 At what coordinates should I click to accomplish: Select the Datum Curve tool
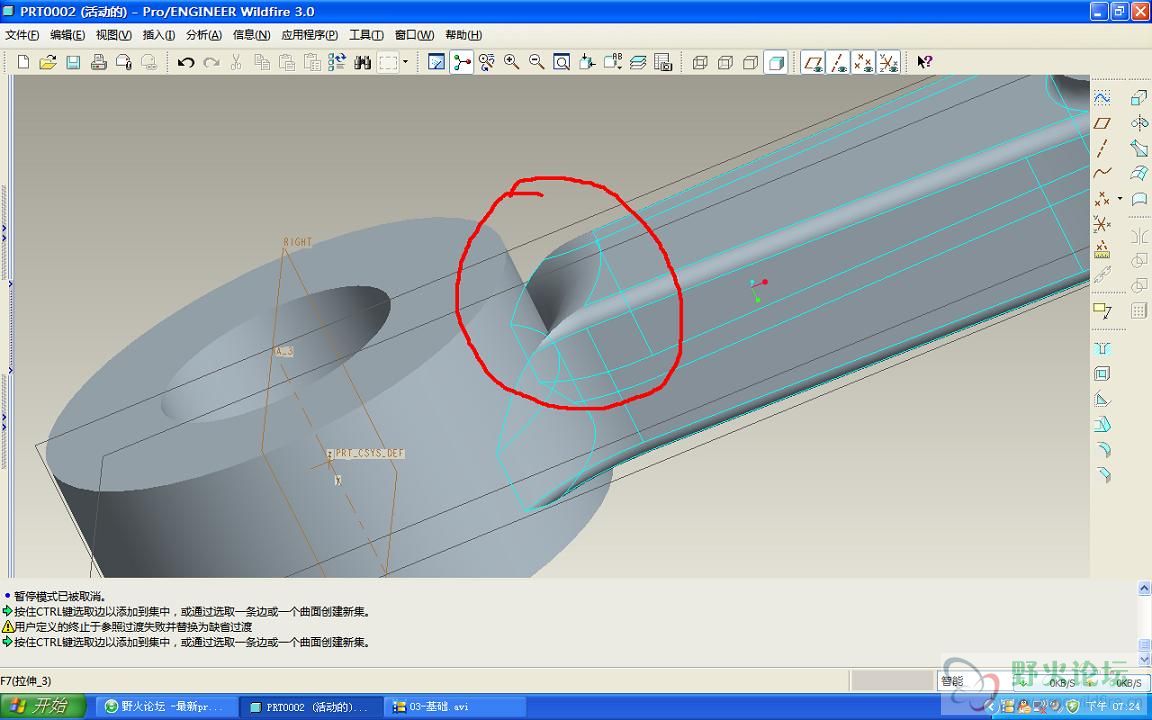pyautogui.click(x=1102, y=173)
